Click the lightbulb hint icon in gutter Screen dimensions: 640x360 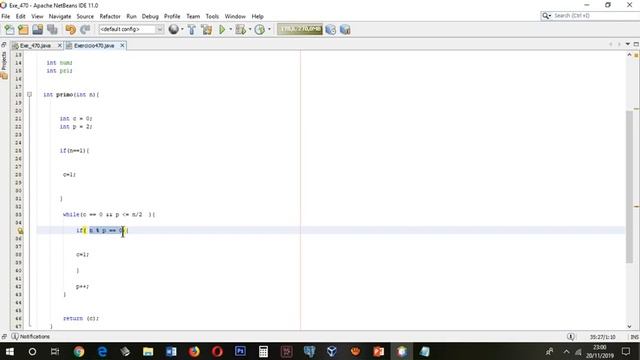pyautogui.click(x=20, y=231)
